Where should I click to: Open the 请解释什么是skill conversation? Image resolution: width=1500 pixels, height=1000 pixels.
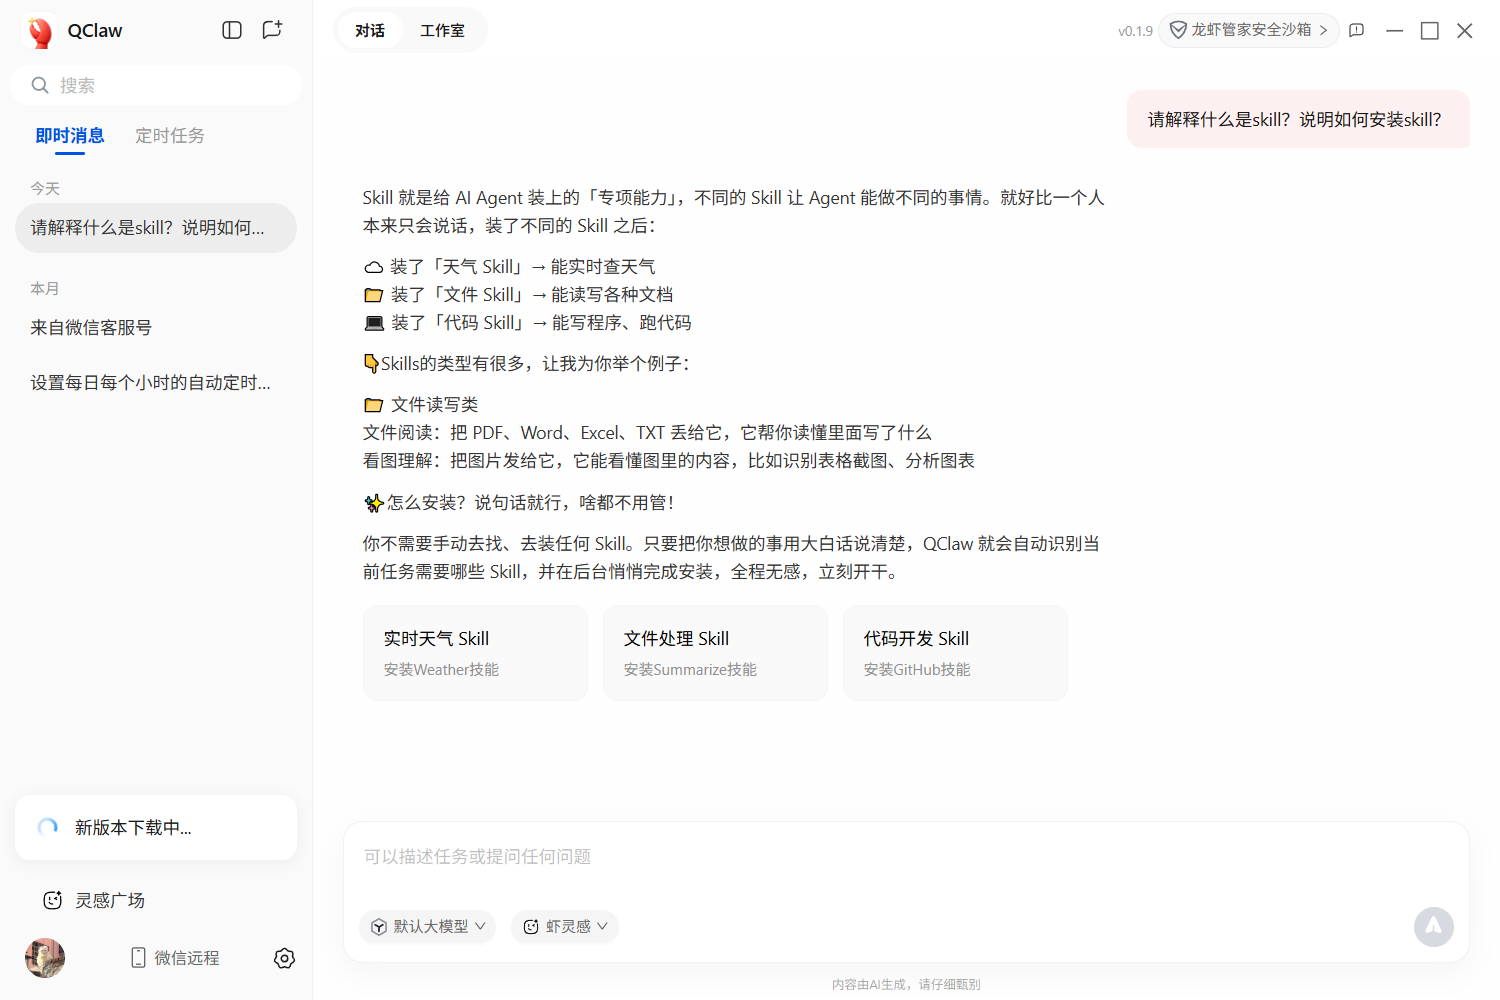pos(156,228)
